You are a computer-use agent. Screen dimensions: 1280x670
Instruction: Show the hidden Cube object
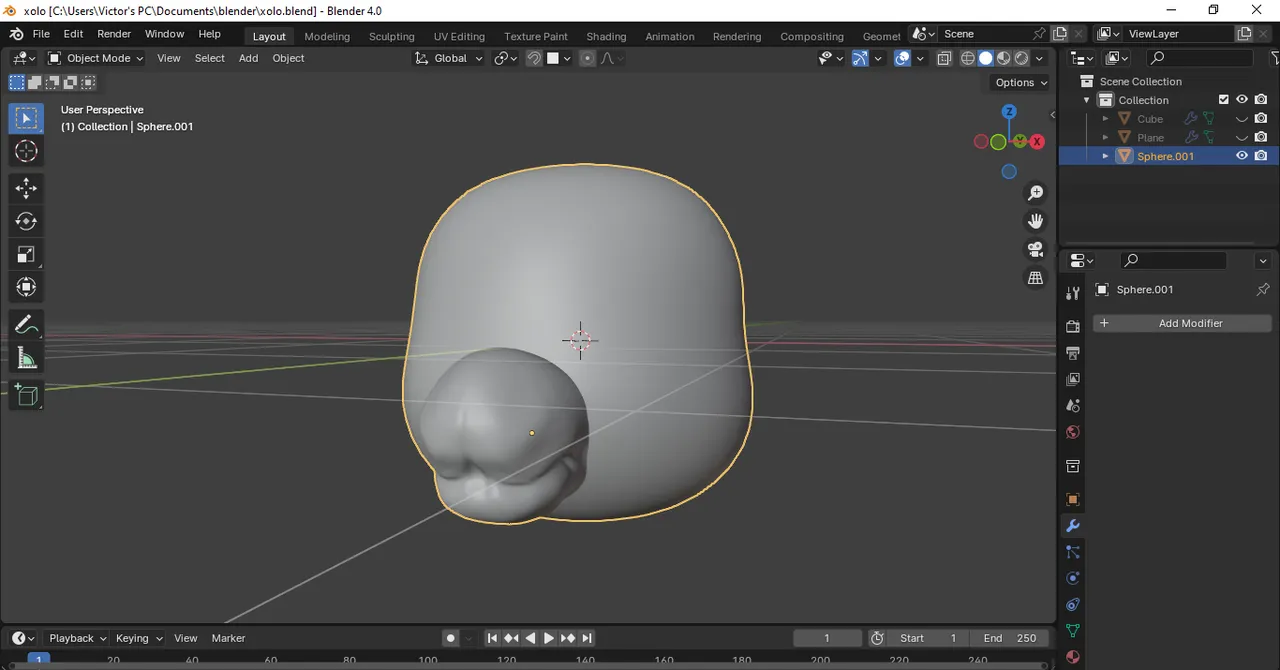pos(1242,119)
